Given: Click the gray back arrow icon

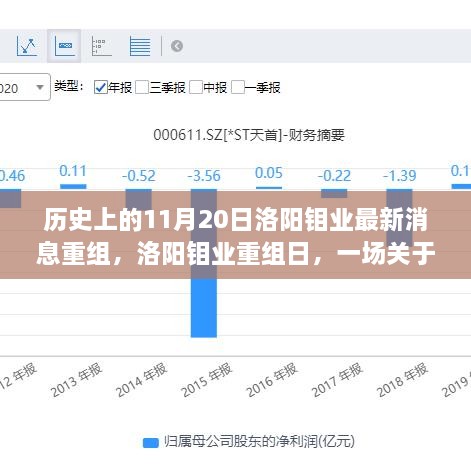Looking at the screenshot, I should [x=177, y=46].
